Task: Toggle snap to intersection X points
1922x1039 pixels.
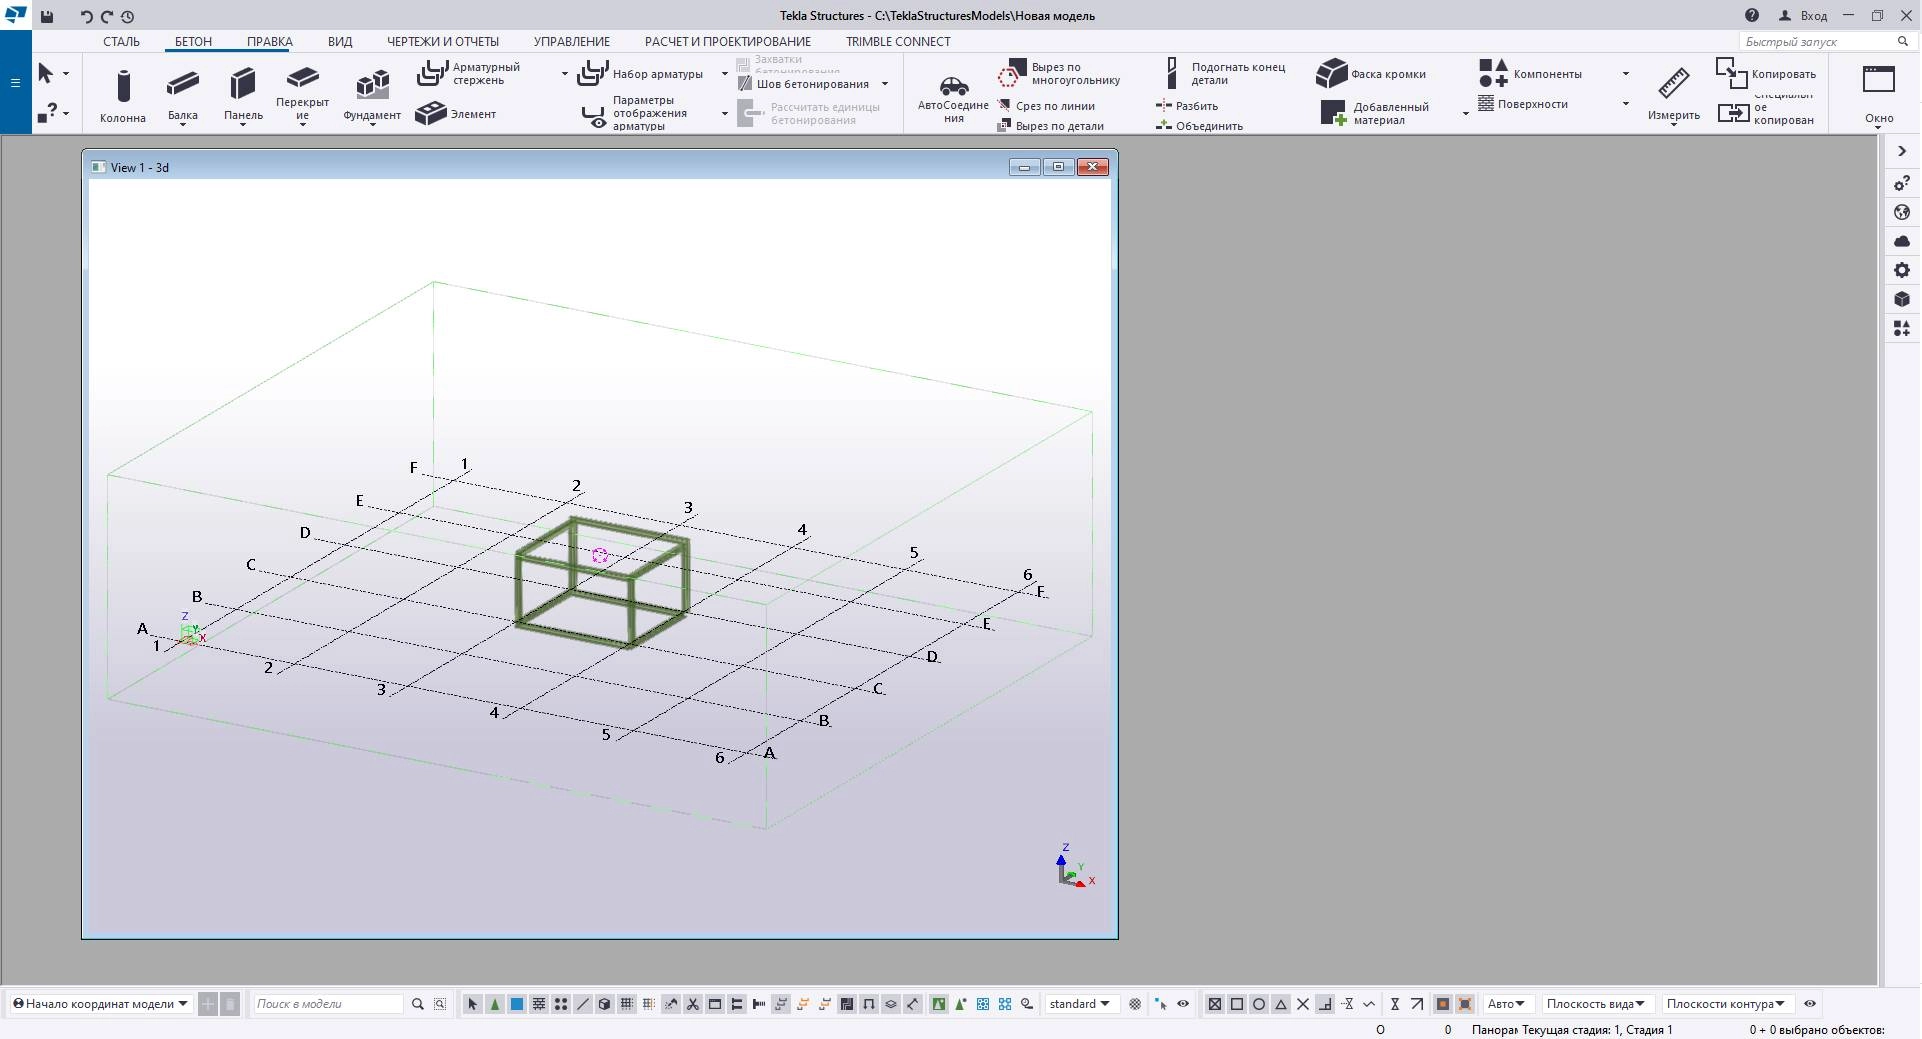Action: tap(1303, 1004)
